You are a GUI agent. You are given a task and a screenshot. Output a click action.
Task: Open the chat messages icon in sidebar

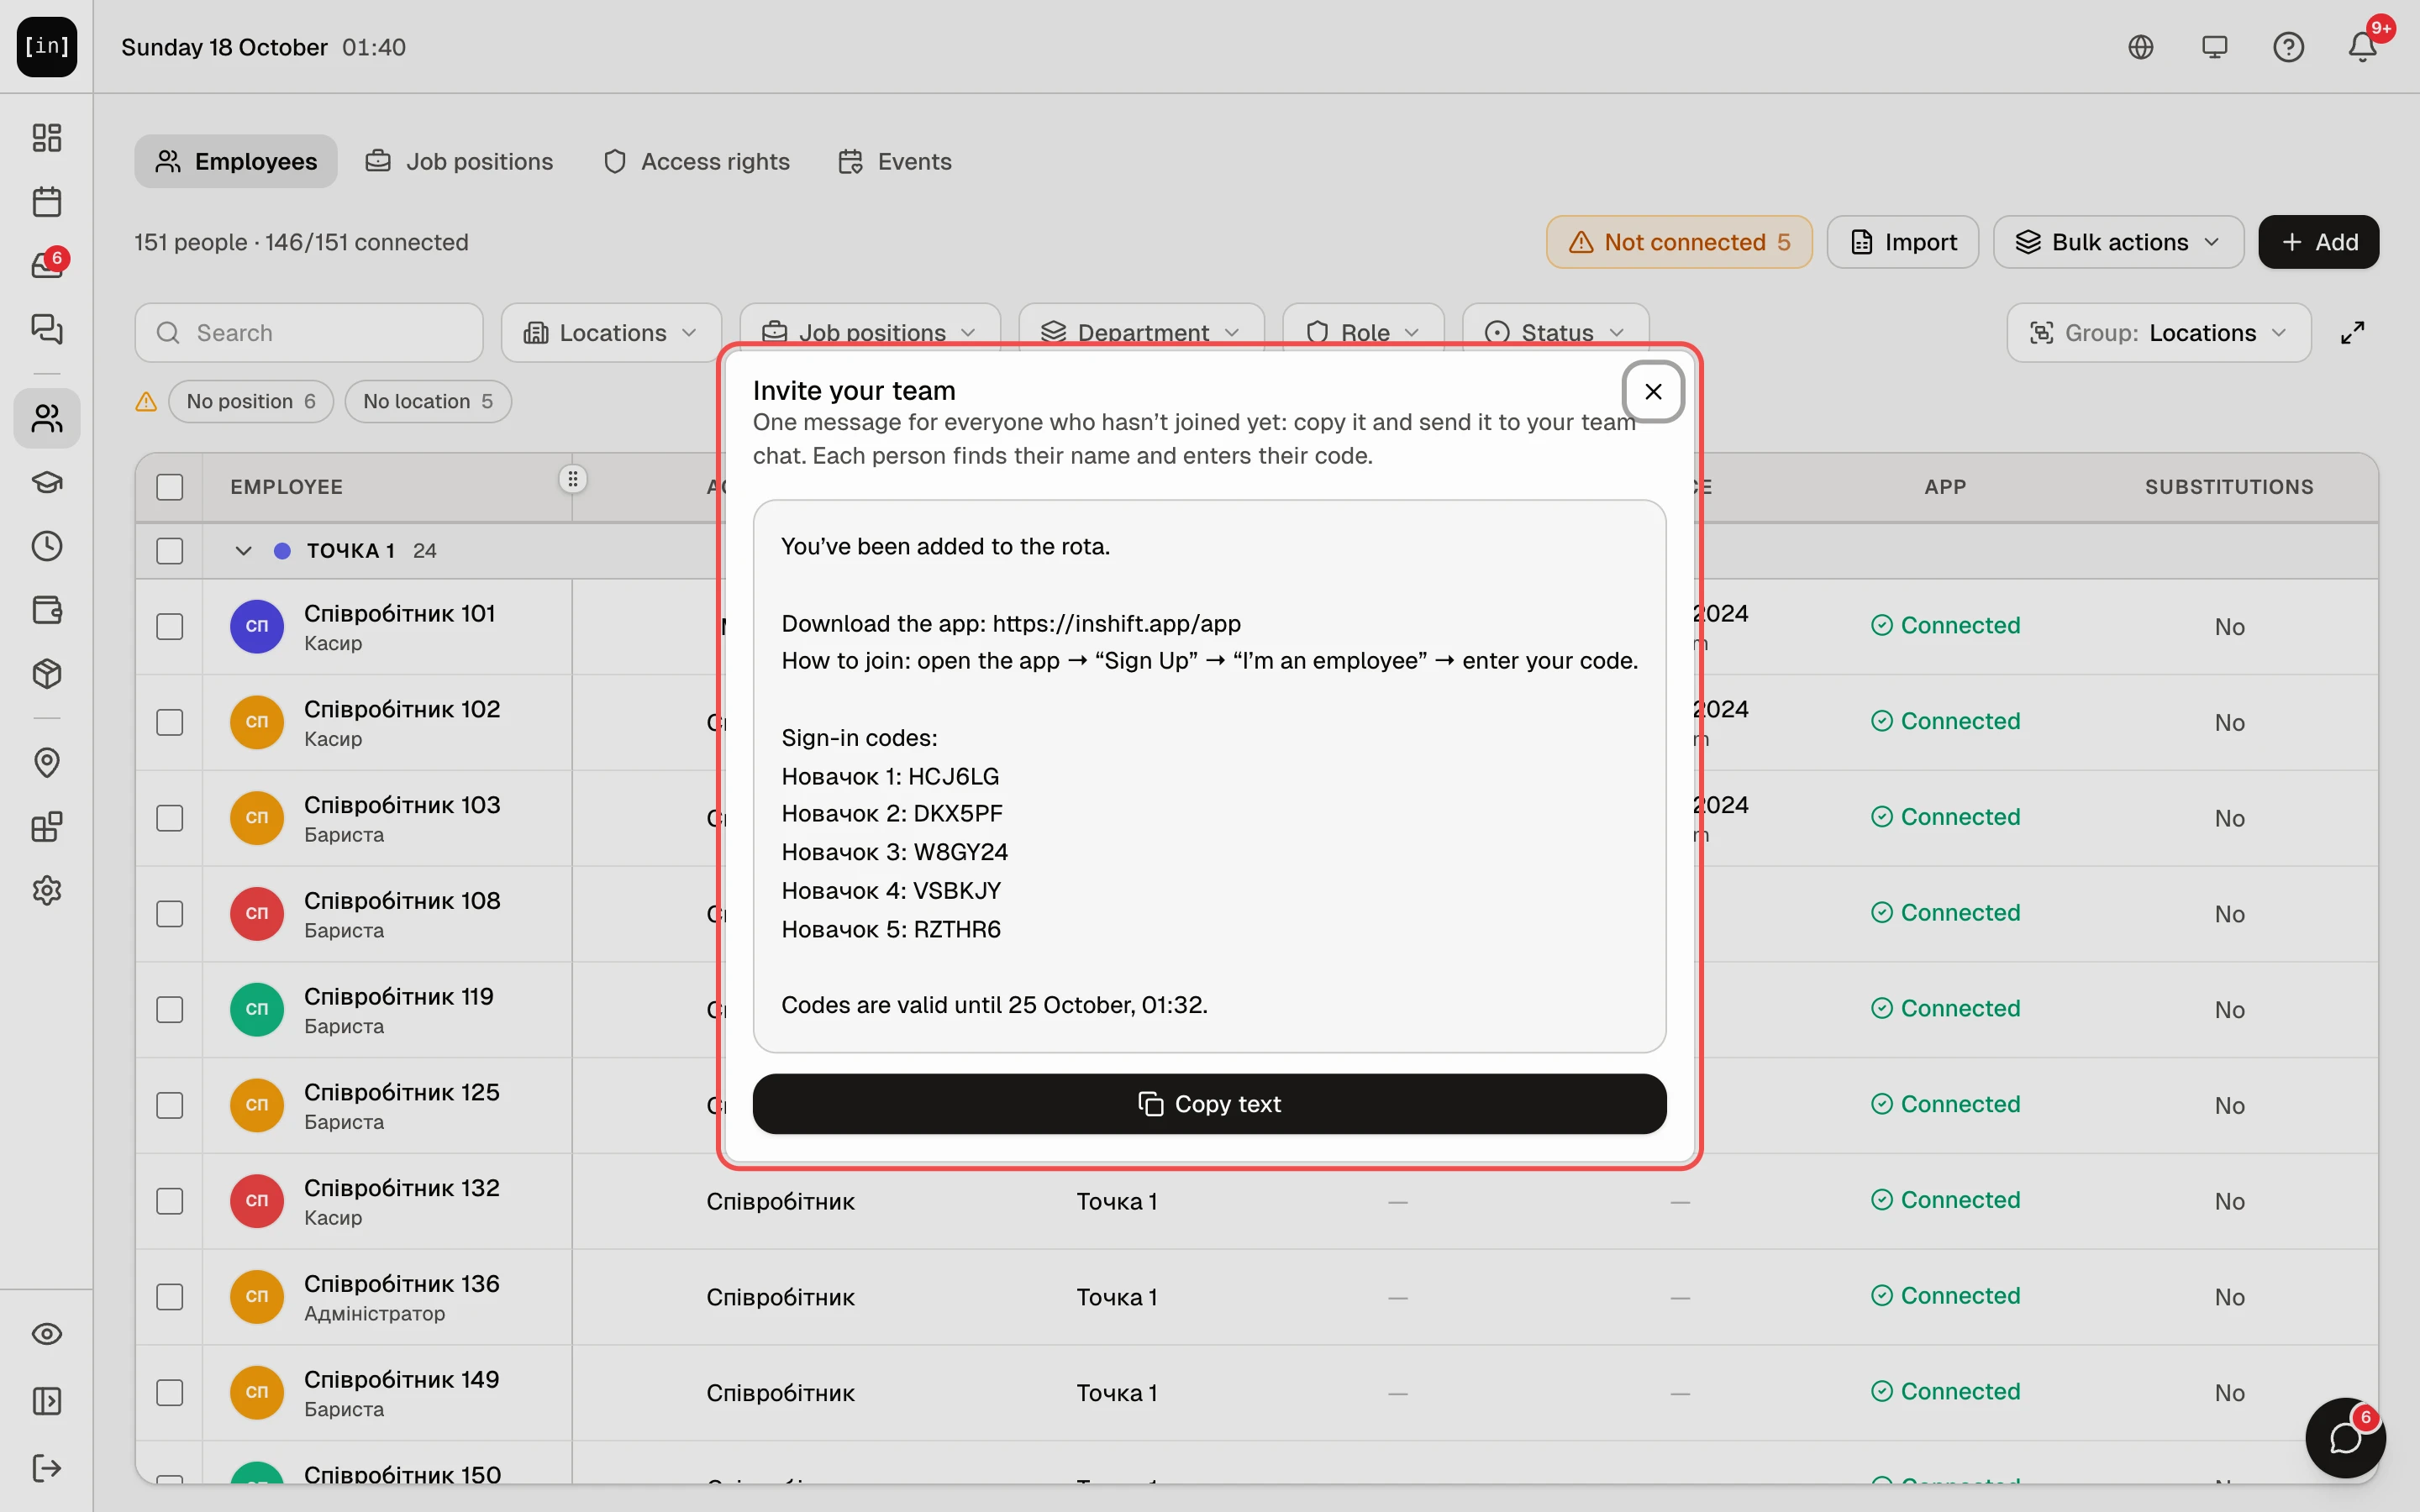pyautogui.click(x=47, y=329)
